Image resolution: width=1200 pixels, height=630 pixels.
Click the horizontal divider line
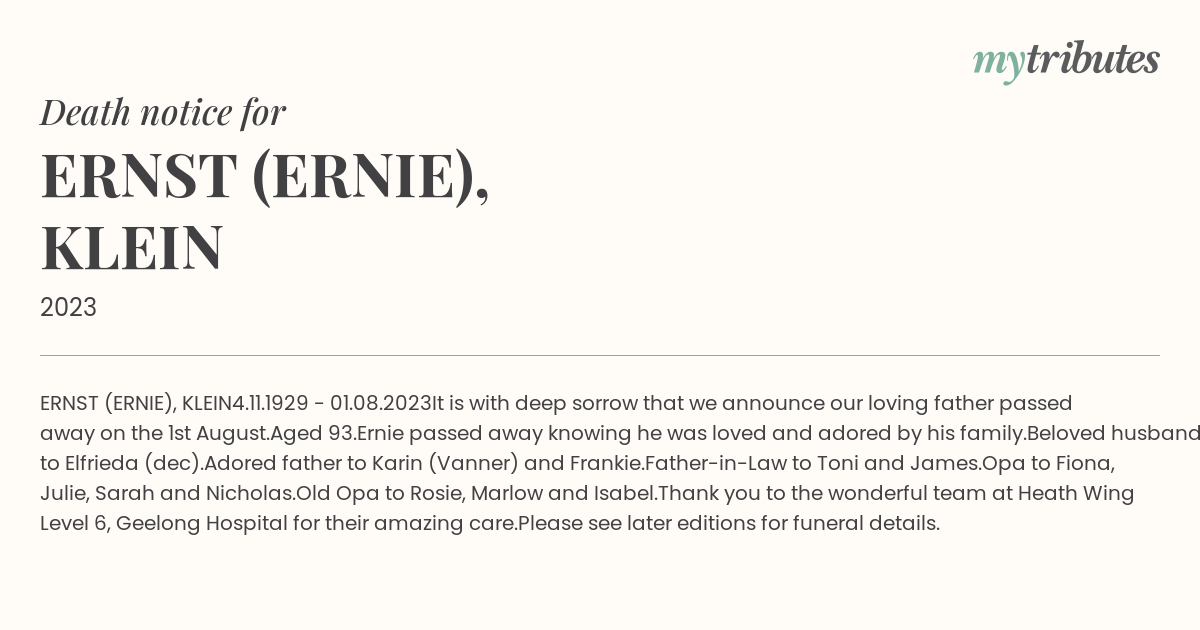[600, 355]
